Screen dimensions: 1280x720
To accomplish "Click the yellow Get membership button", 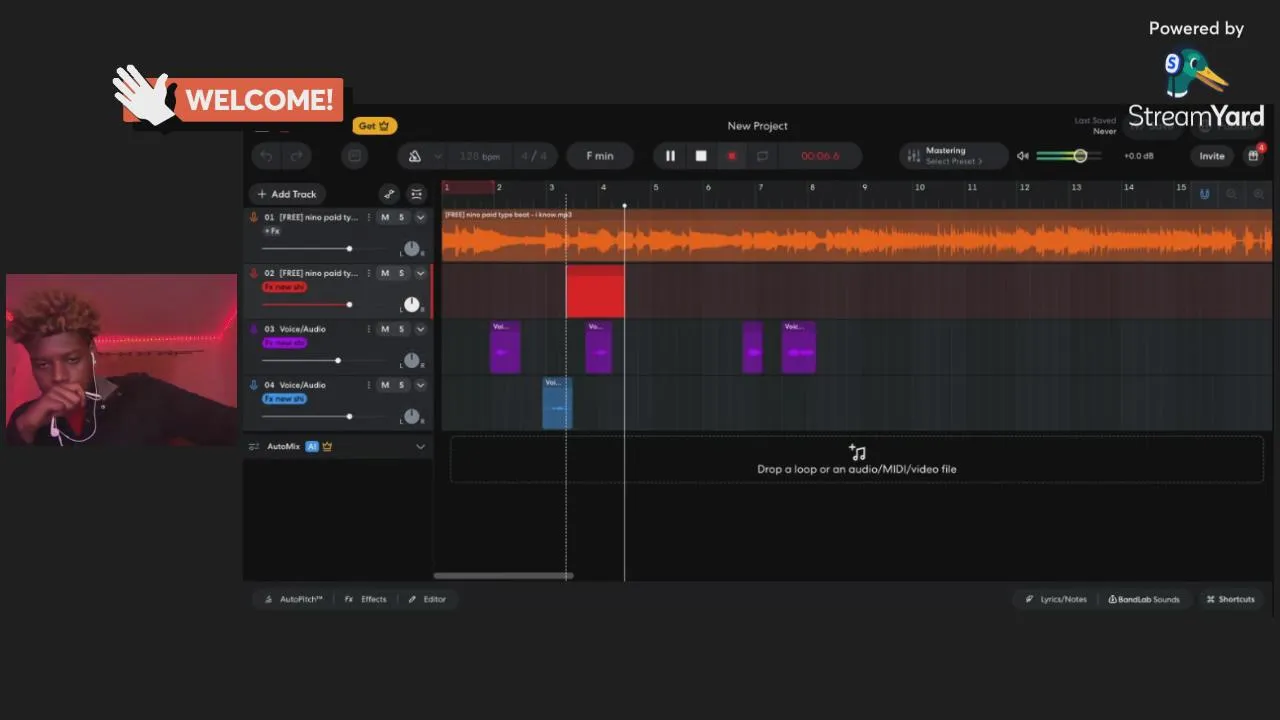I will [x=375, y=126].
